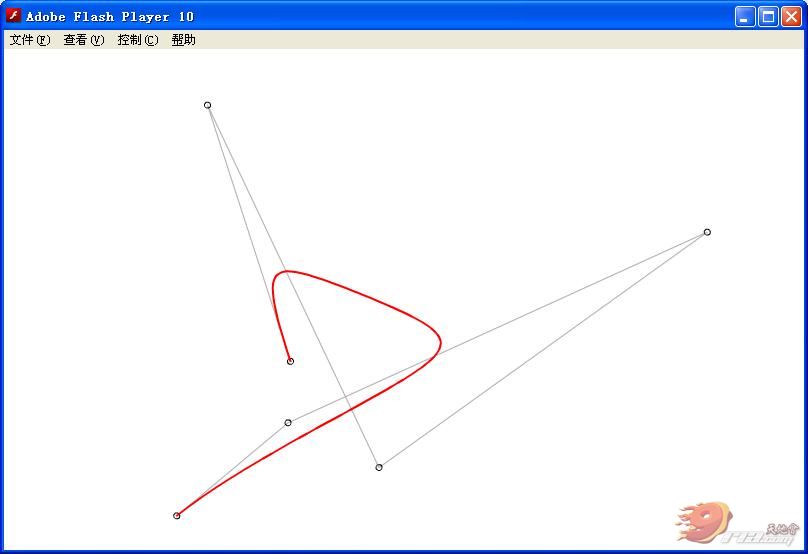Click the Flash Player title bar icon
The width and height of the screenshot is (808, 554).
pos(13,16)
